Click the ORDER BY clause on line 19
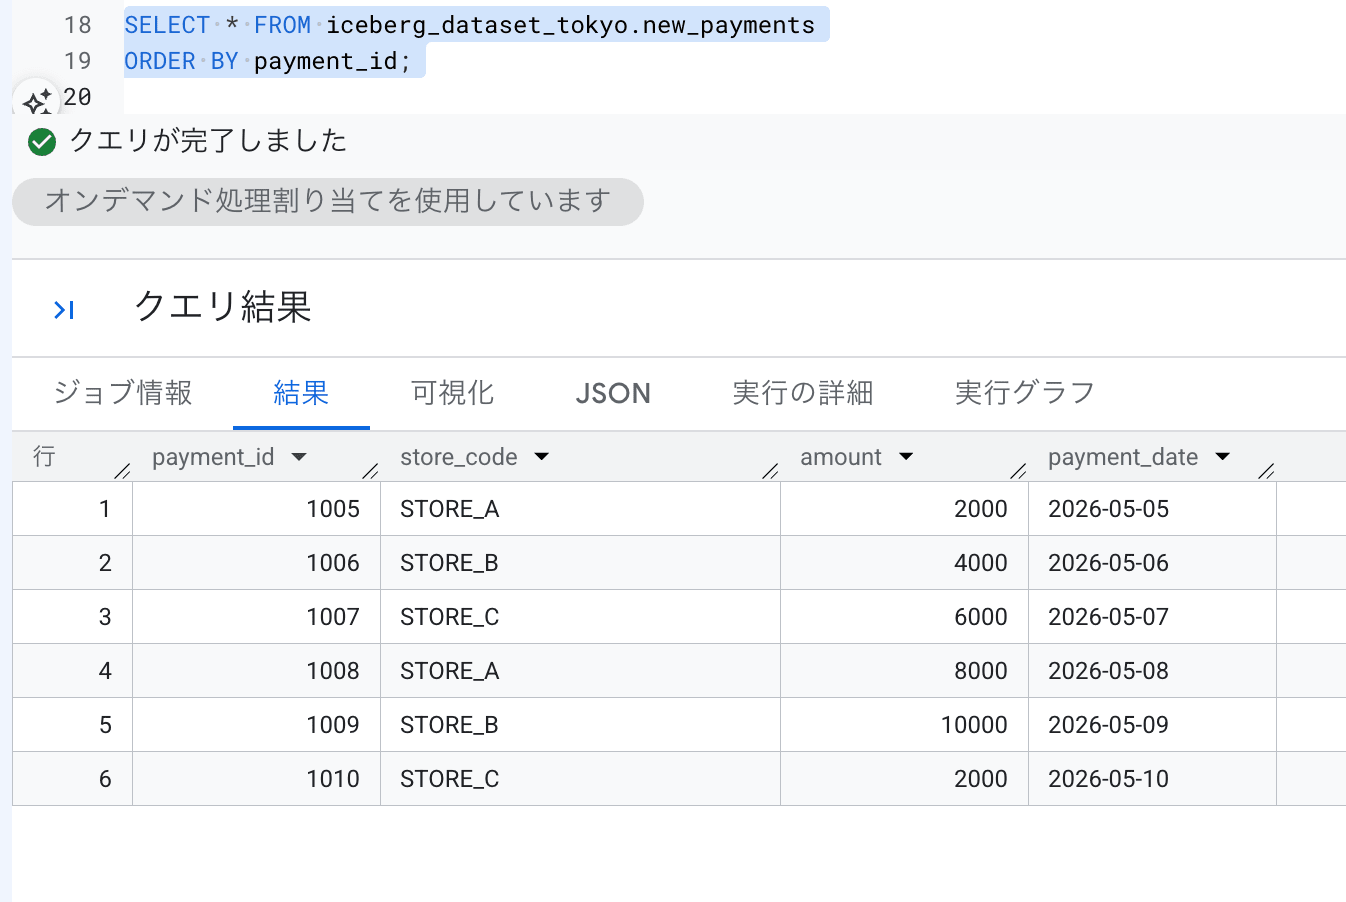 267,61
